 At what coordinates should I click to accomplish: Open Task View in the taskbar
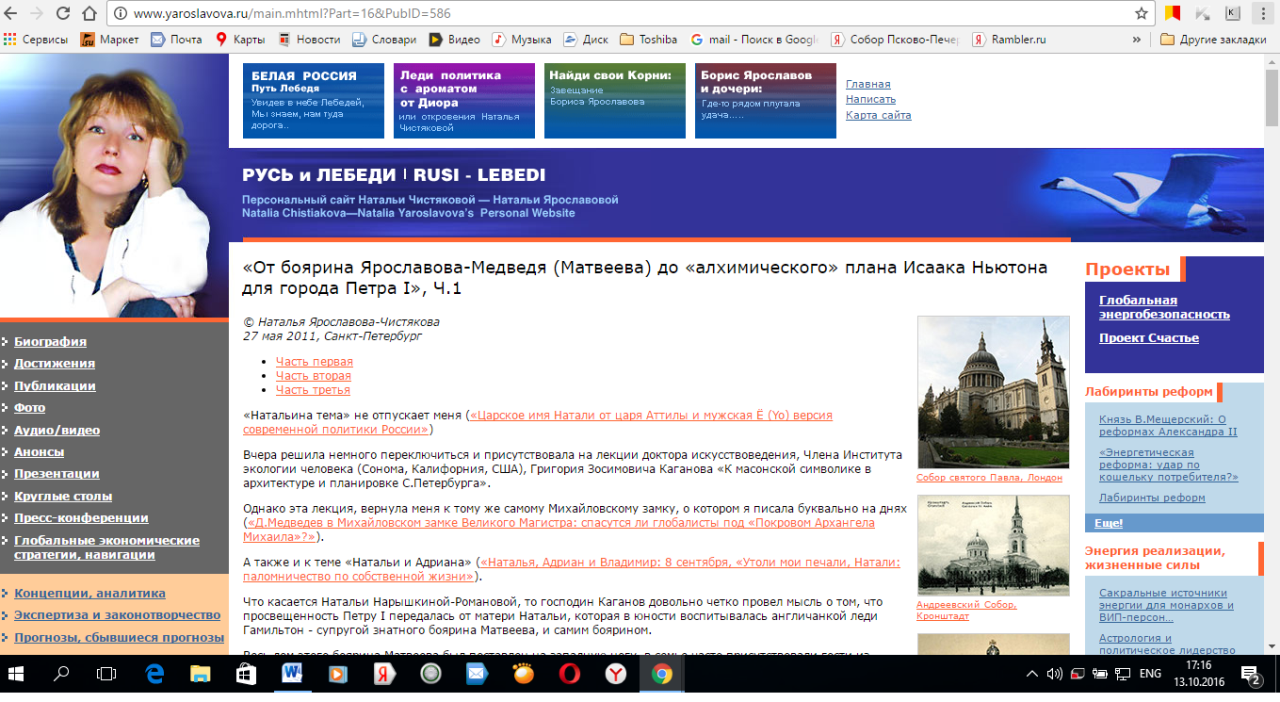106,674
